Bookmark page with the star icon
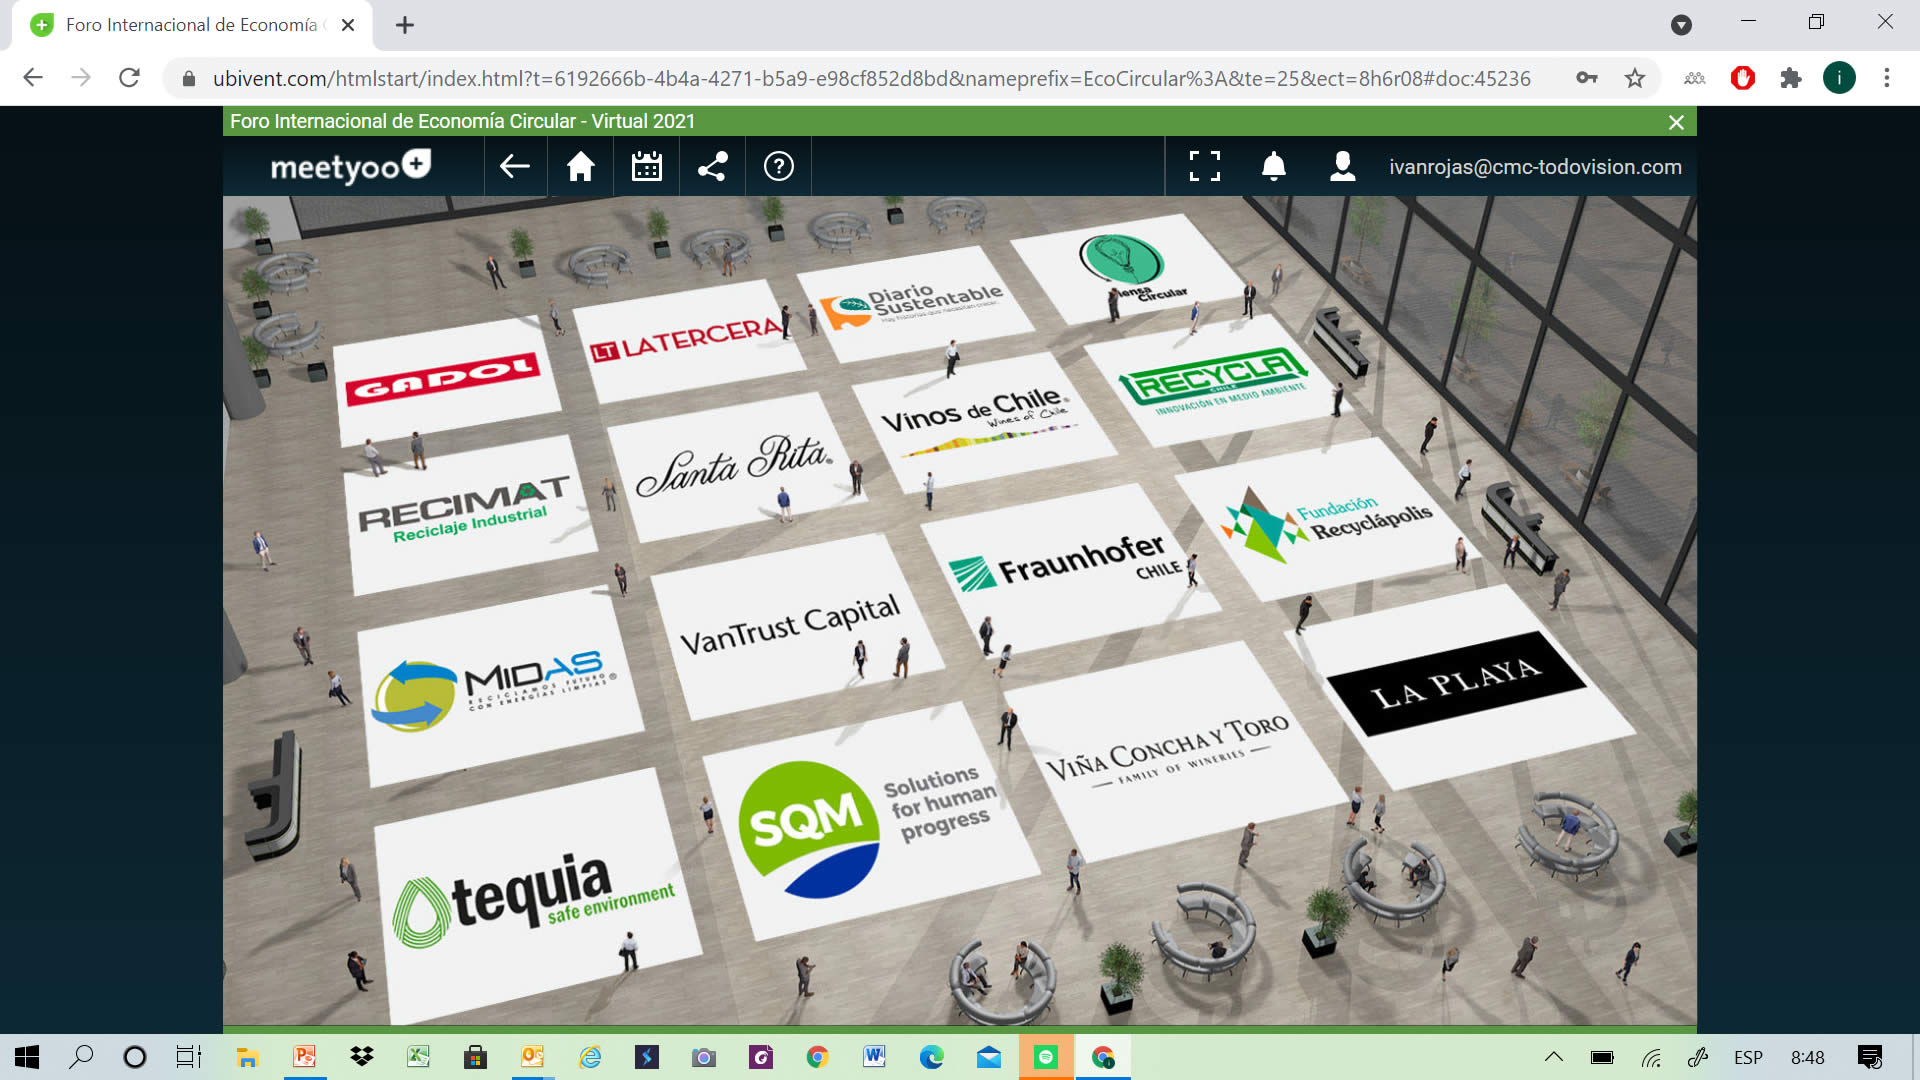Screen dimensions: 1920x1080 [x=1634, y=78]
